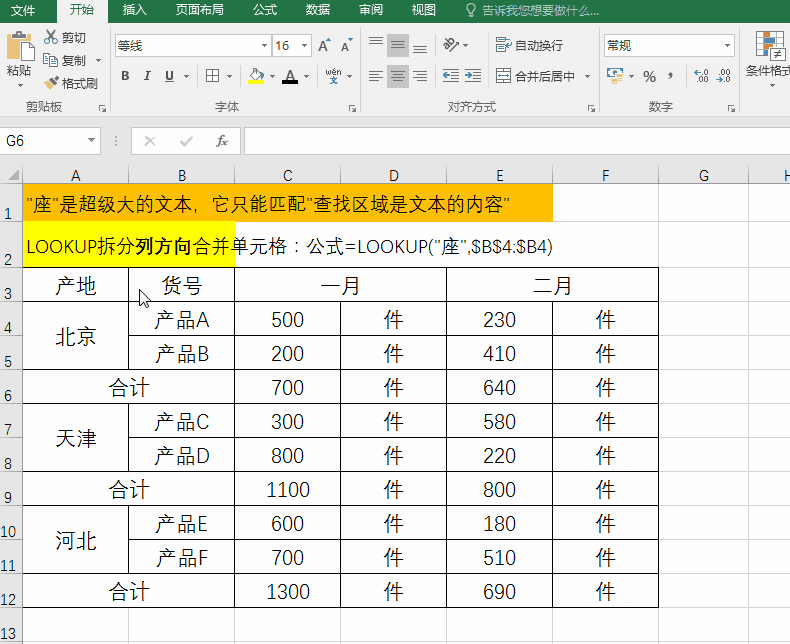Decrease indent icon
This screenshot has width=790, height=644.
[451, 76]
